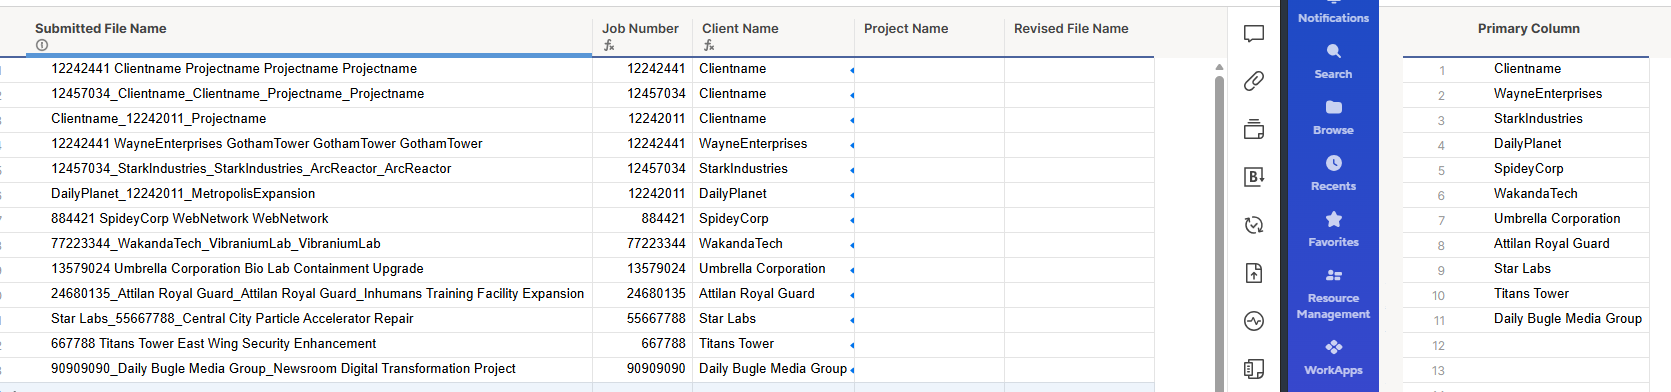Select Job Number cell 77223344
1671x392 pixels.
point(642,244)
